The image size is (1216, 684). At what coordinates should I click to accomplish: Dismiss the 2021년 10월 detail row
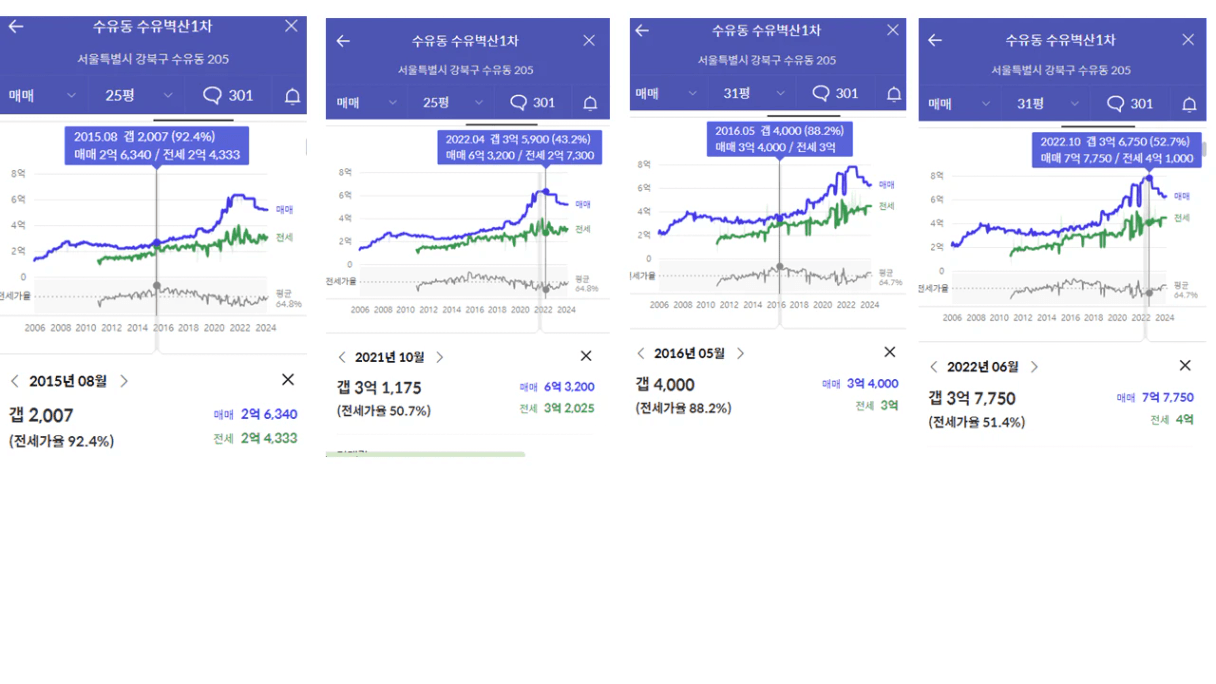click(586, 356)
